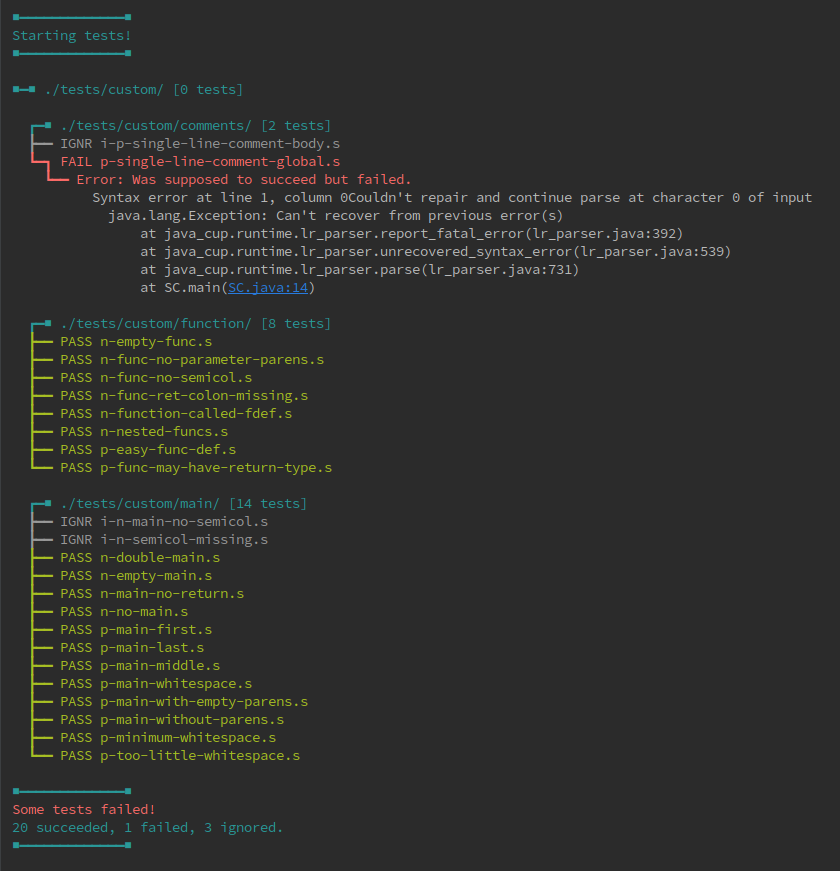Select PASS n-double-main.s entry
The width and height of the screenshot is (840, 871).
click(x=140, y=558)
